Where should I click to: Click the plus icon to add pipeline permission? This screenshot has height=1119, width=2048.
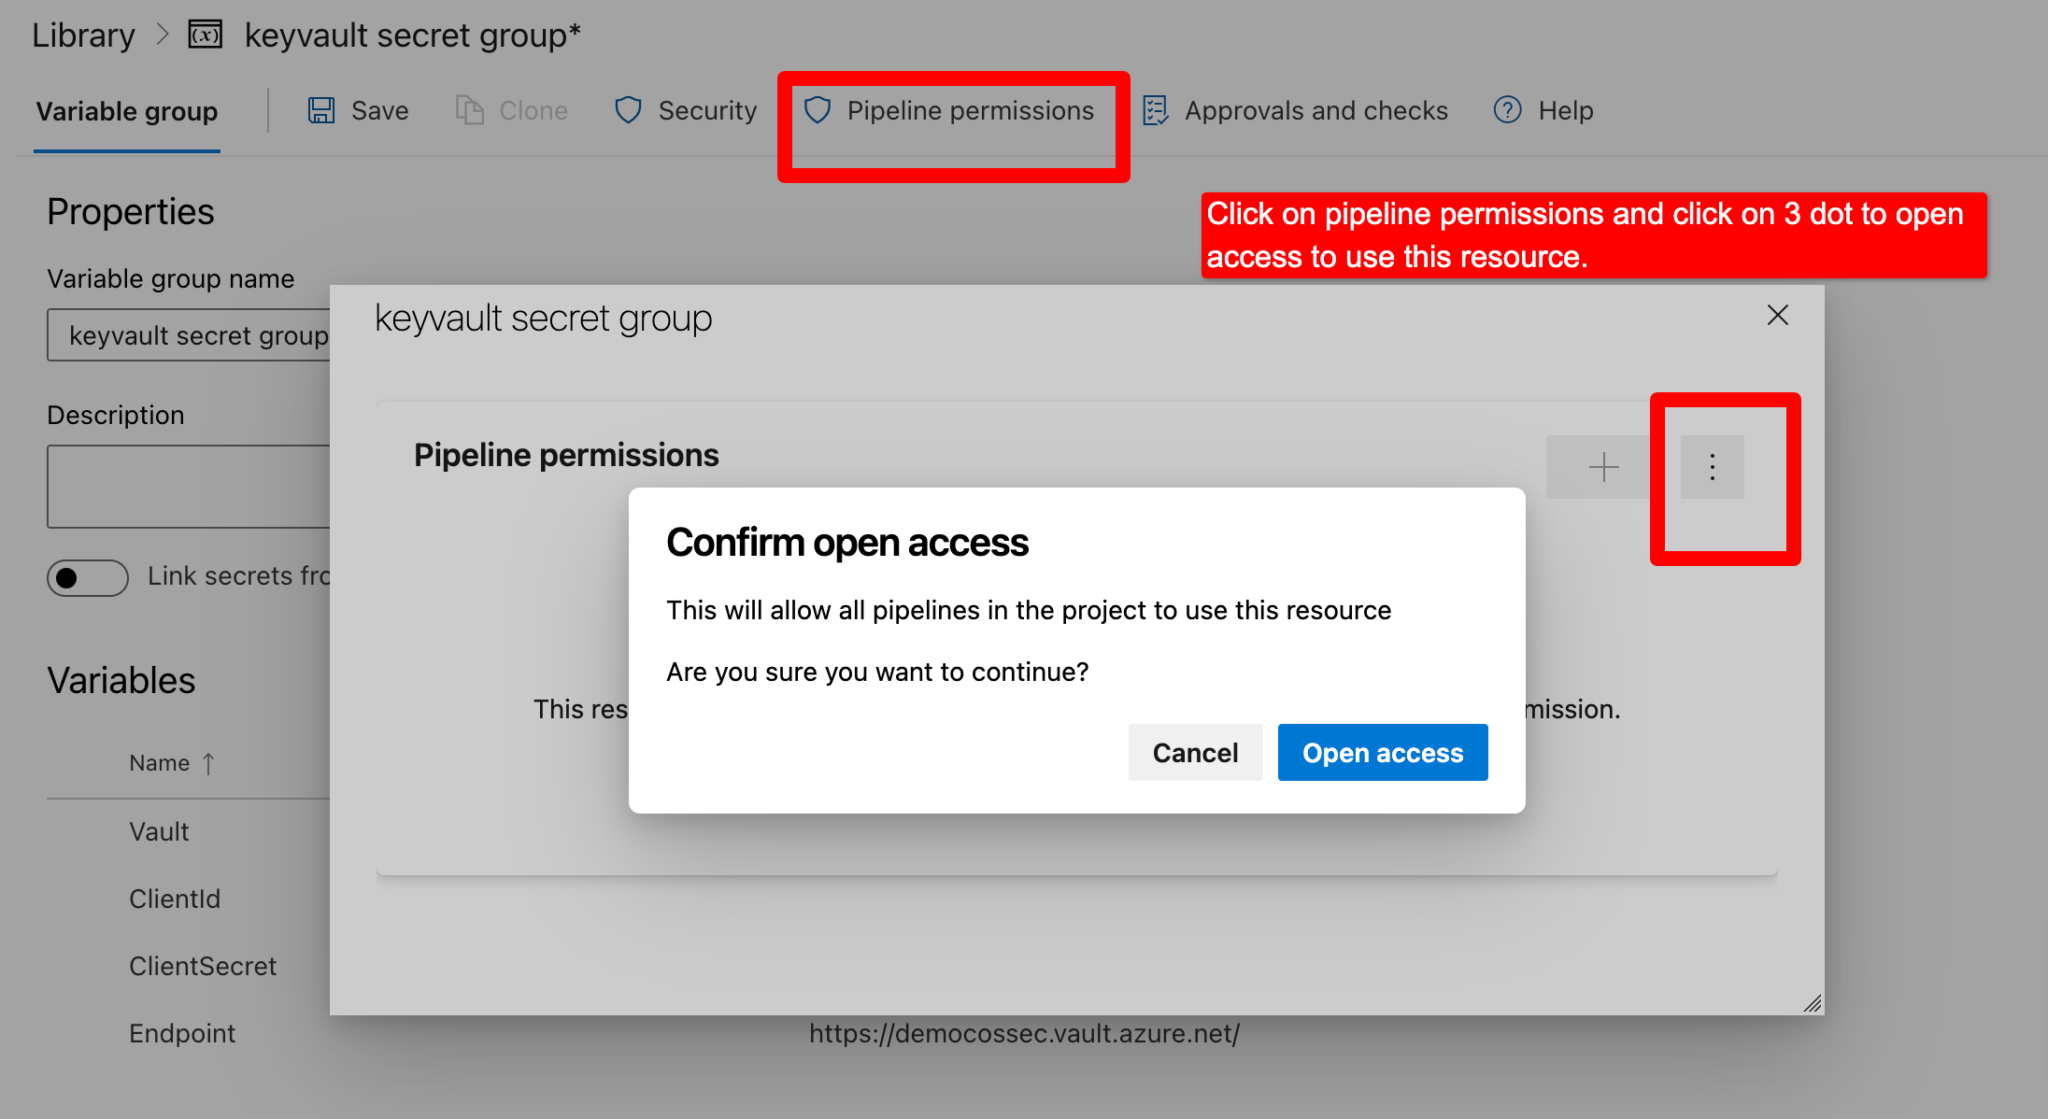(1603, 466)
